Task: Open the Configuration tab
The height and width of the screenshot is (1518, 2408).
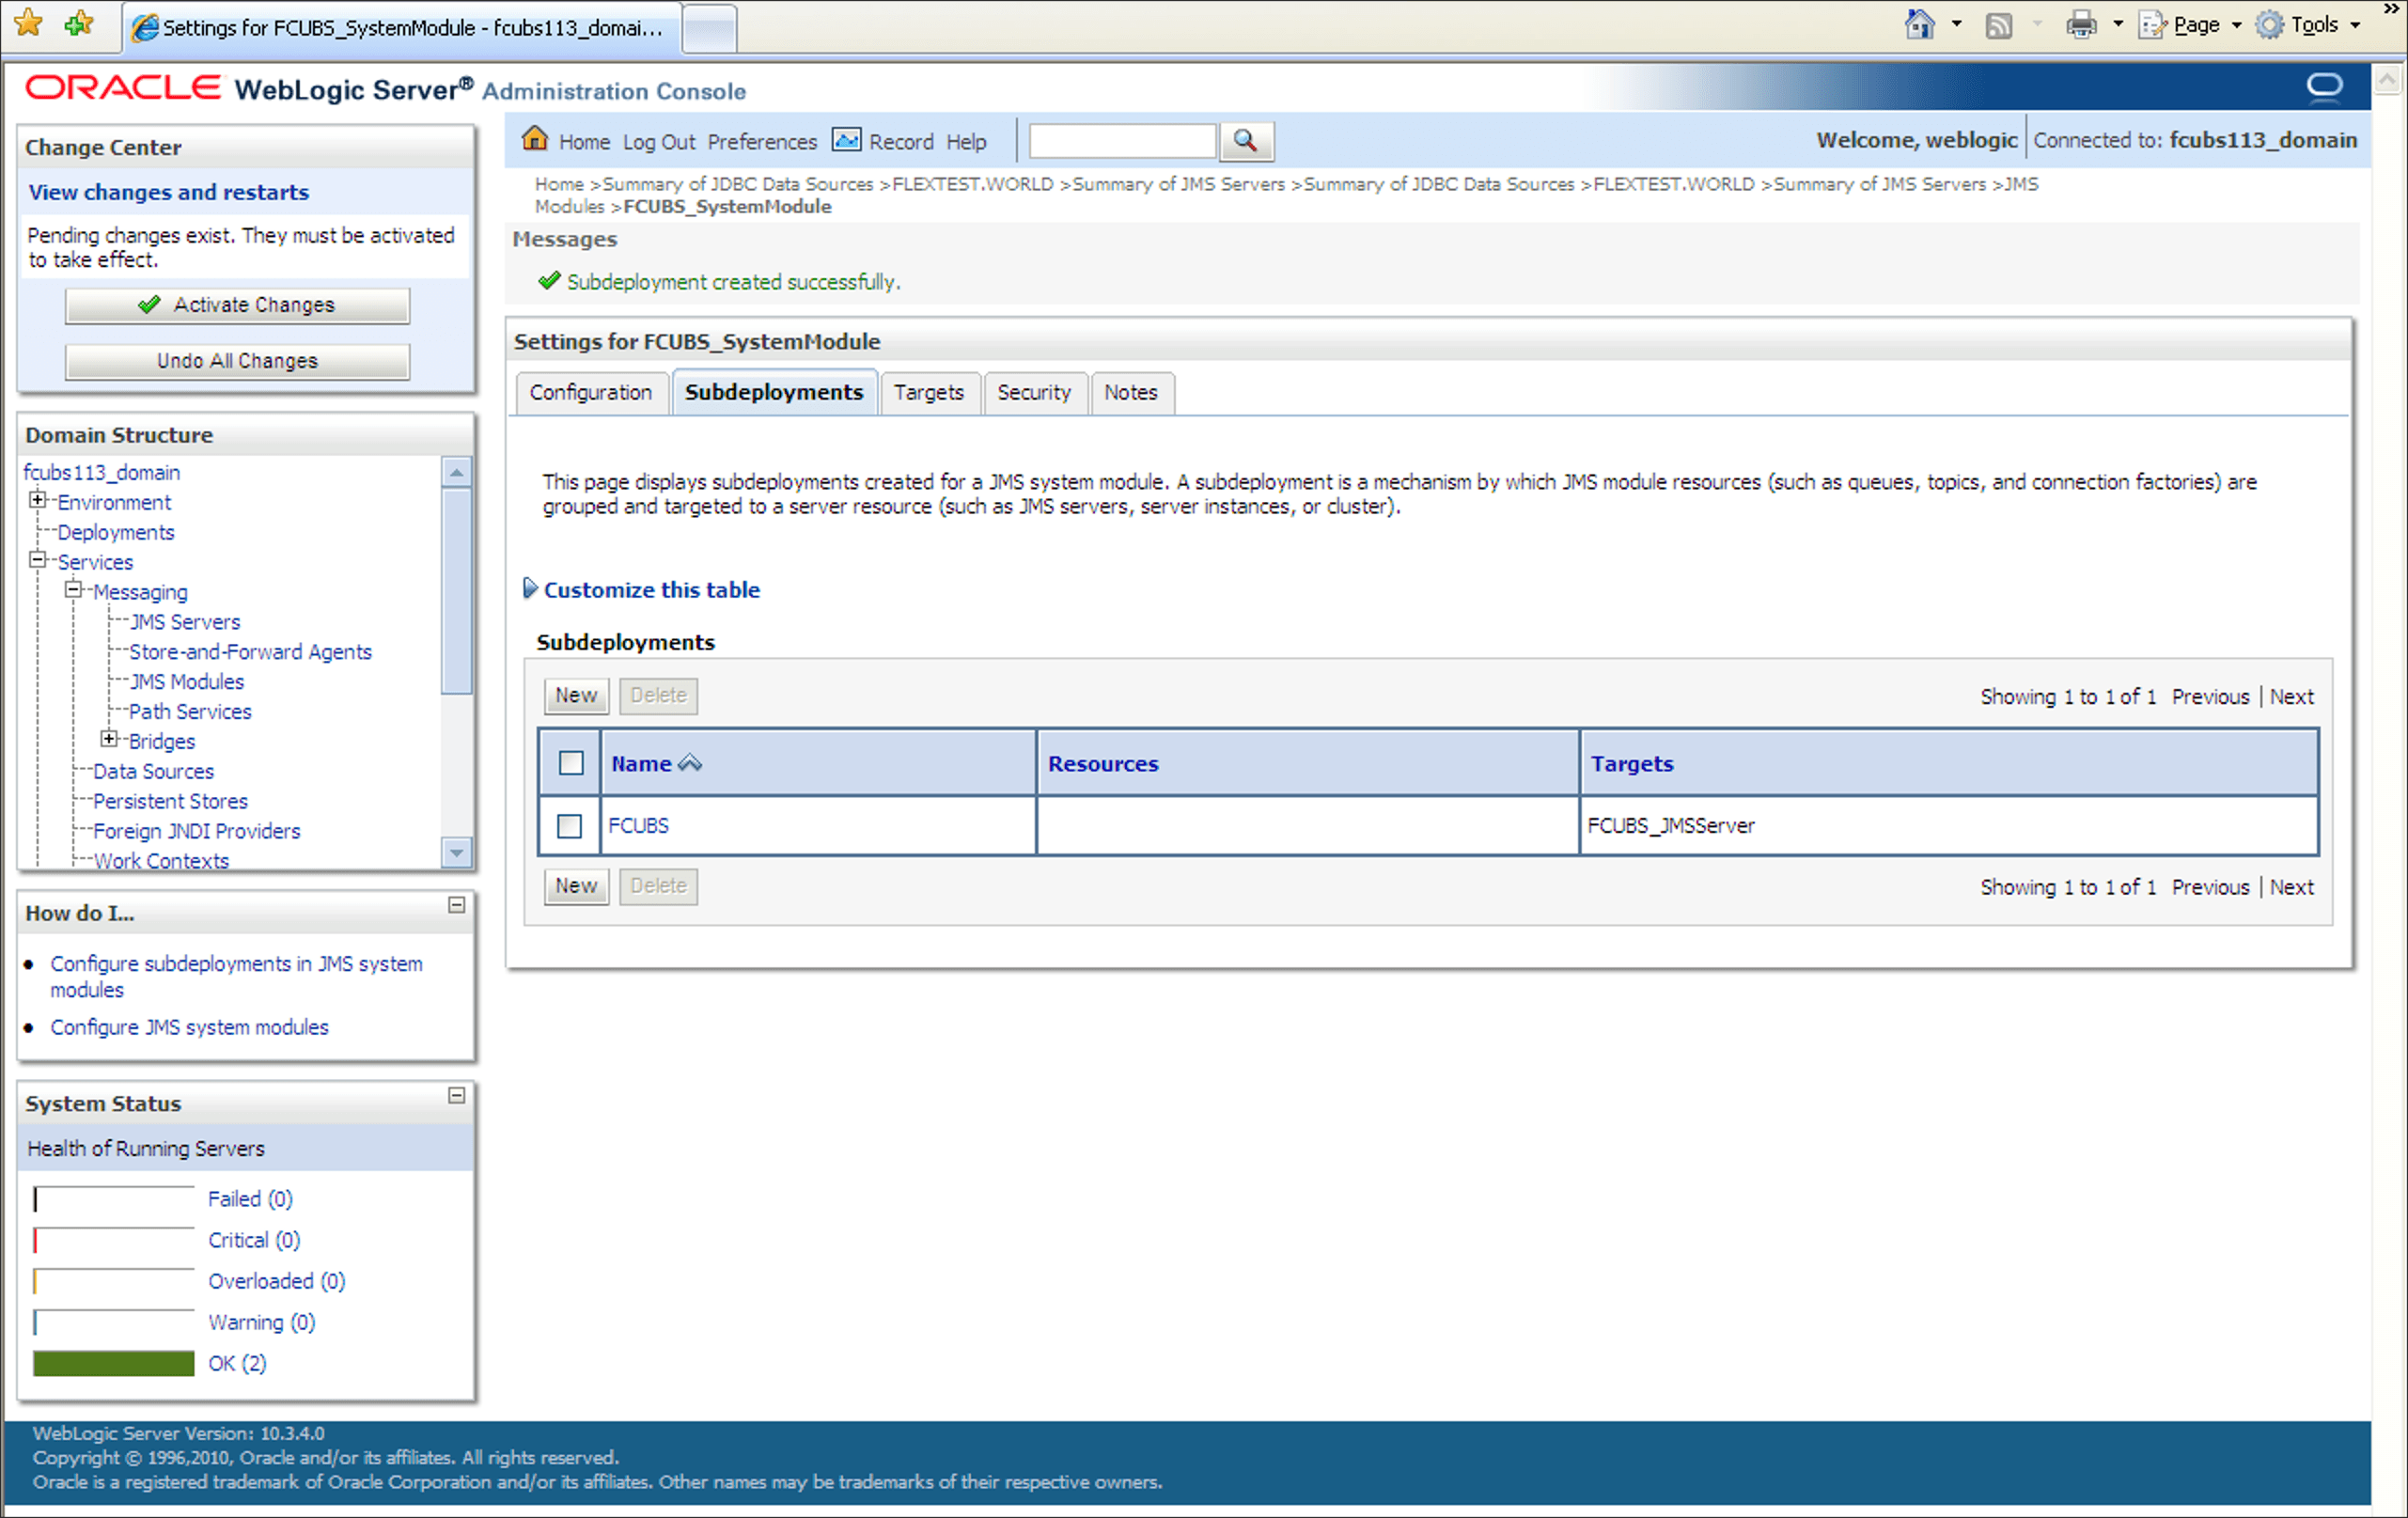Action: click(x=590, y=393)
